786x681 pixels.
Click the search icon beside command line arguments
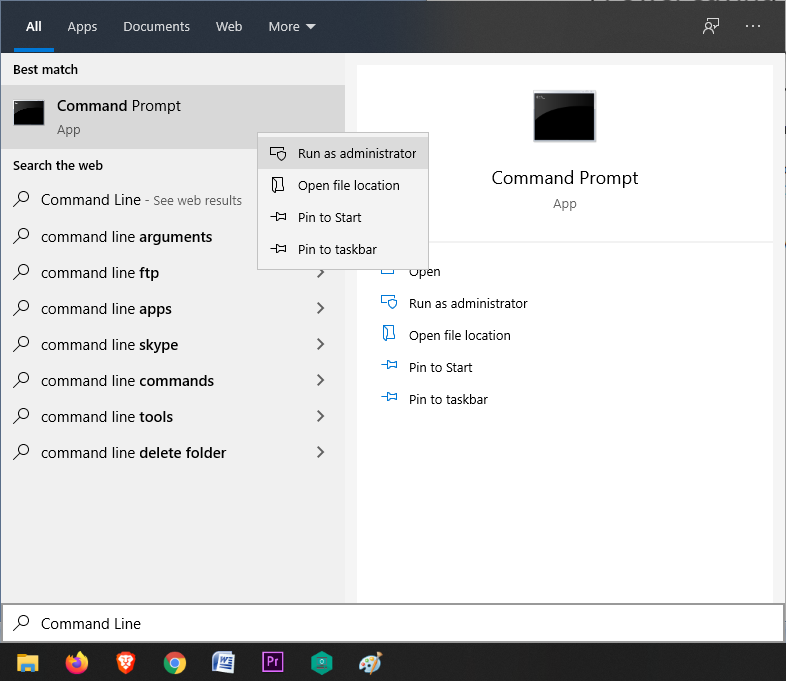22,236
